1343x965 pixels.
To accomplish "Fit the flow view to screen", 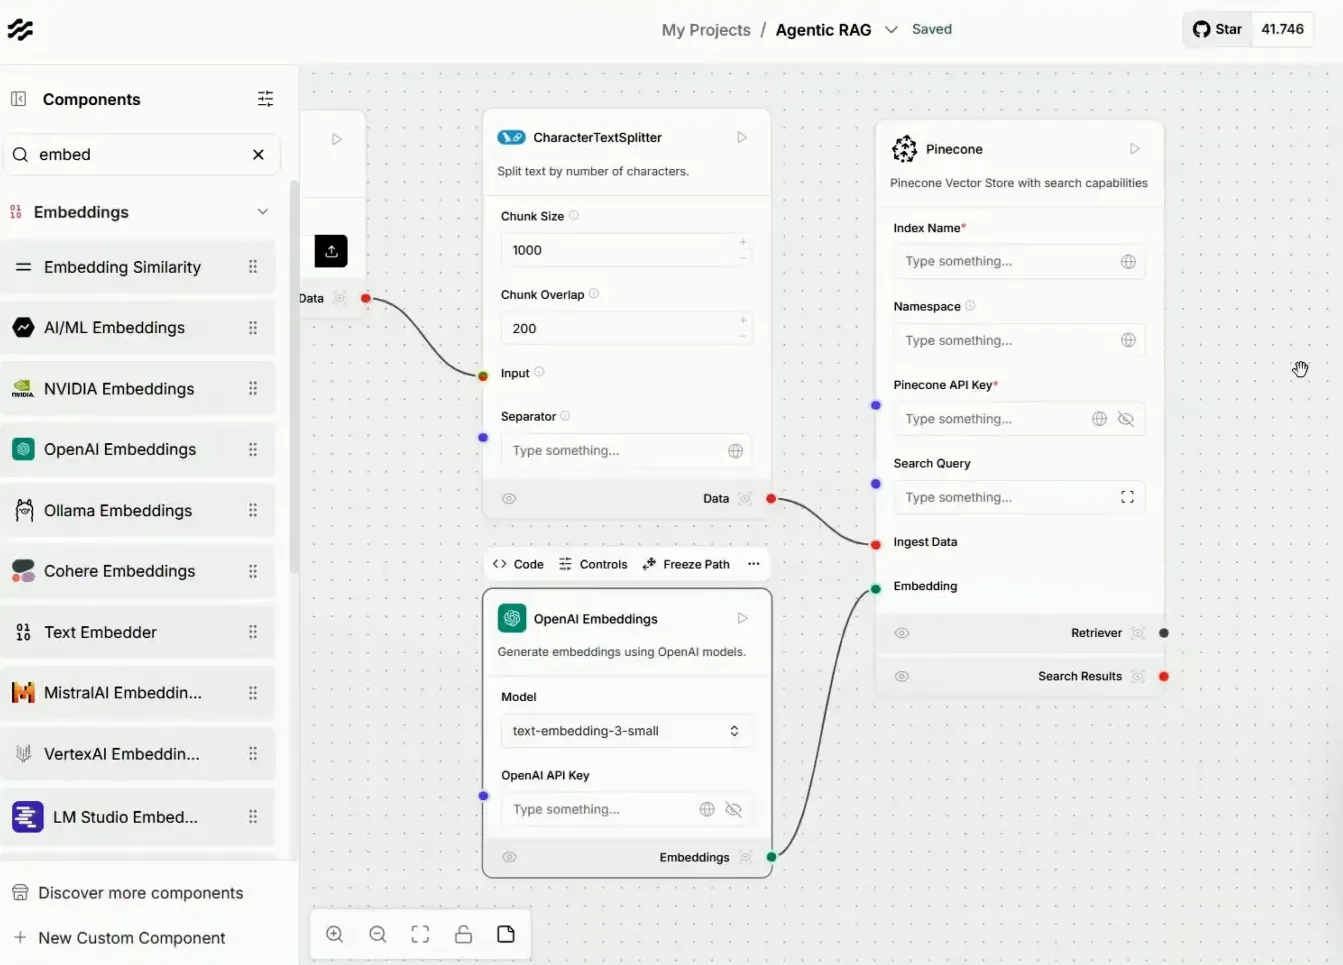I will coord(420,934).
